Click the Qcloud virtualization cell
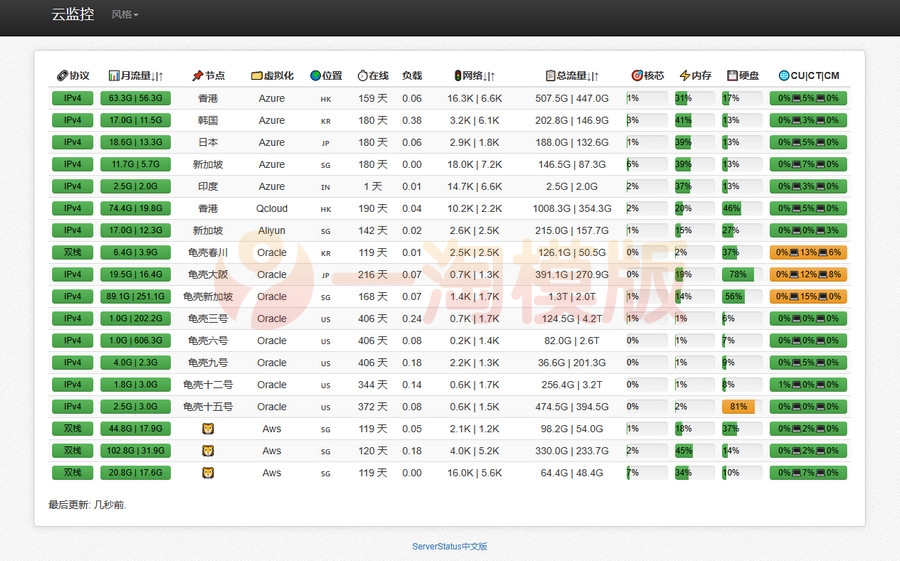 tap(271, 208)
